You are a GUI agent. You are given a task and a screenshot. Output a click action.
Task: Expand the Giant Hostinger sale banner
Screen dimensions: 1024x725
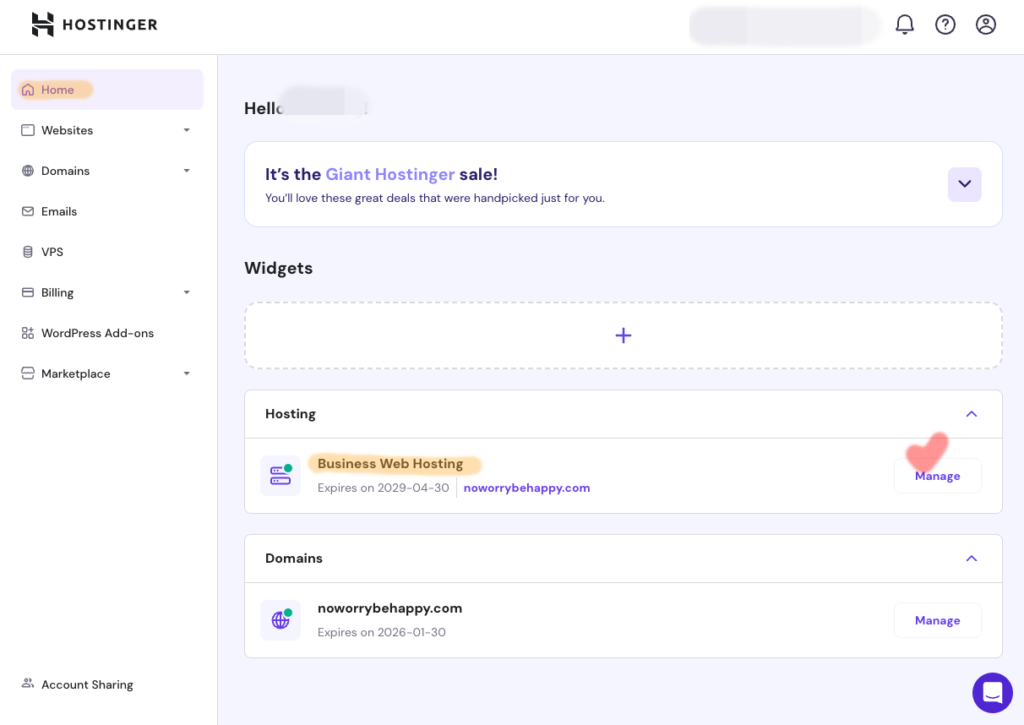965,184
